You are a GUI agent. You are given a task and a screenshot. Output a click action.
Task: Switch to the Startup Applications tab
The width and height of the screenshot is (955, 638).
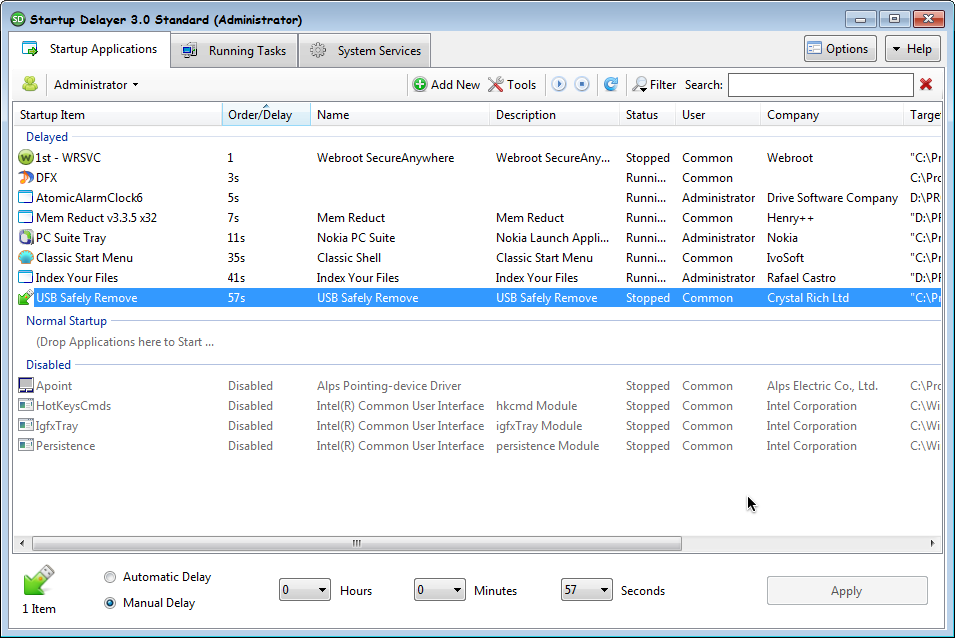(x=90, y=49)
